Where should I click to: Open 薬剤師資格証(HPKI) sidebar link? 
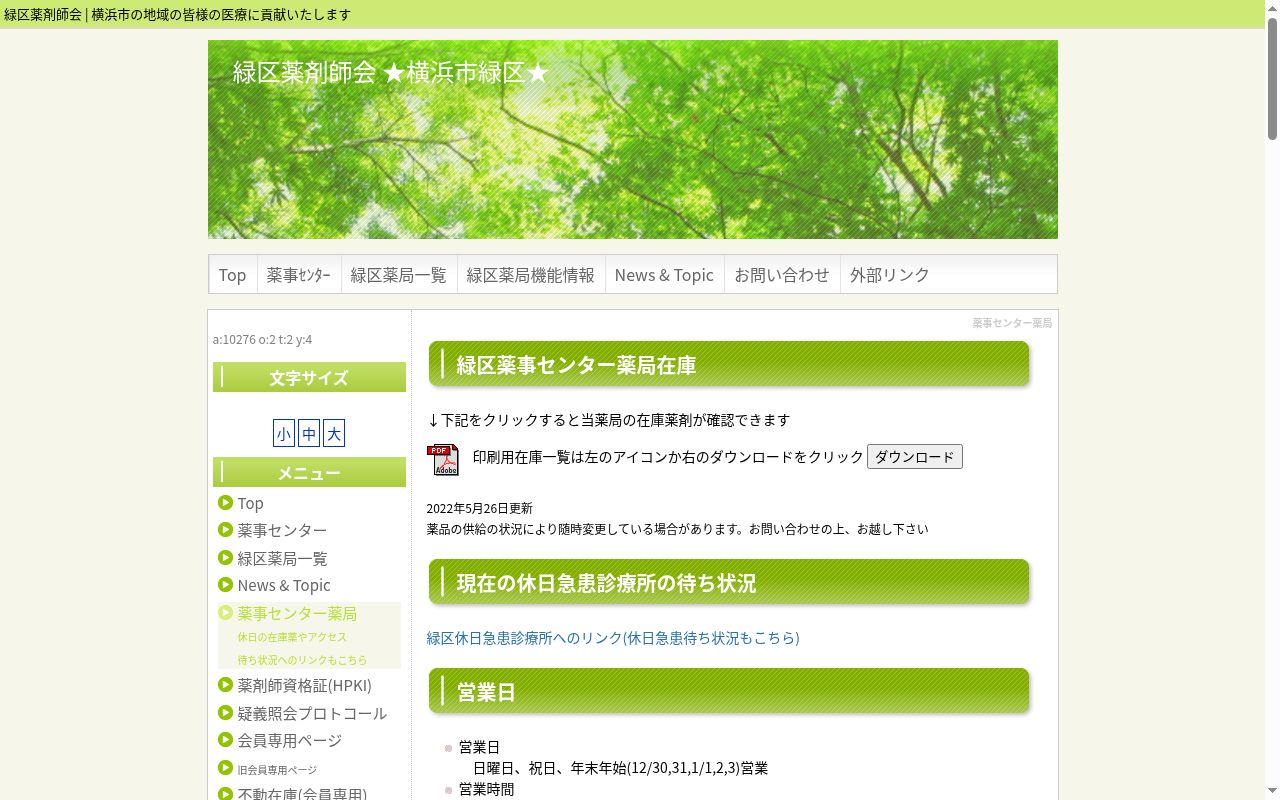[x=304, y=685]
